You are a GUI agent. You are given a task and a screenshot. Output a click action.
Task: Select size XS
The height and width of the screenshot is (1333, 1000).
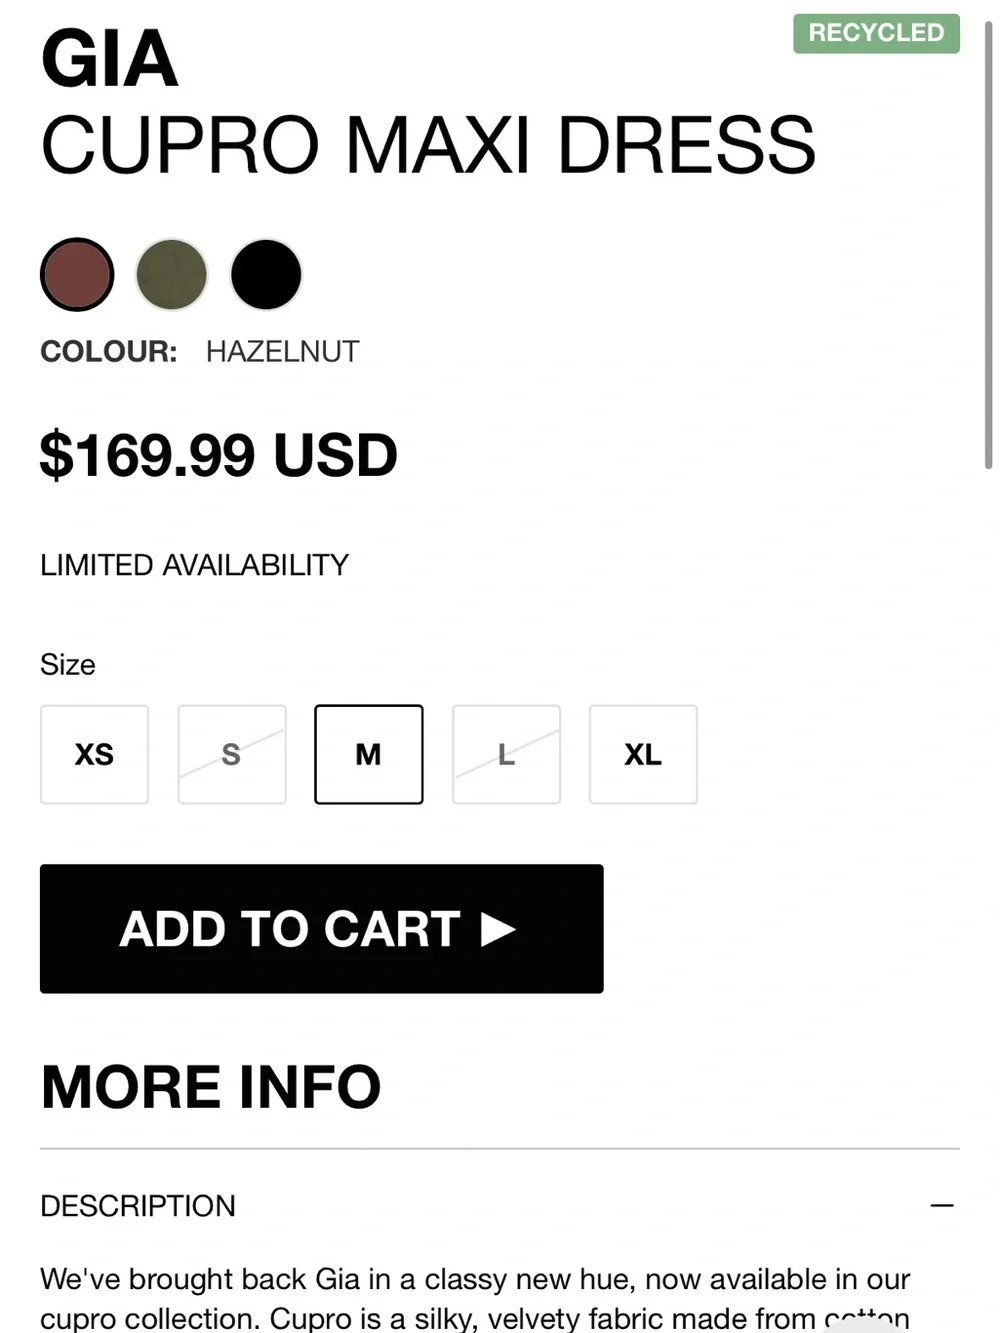(94, 754)
